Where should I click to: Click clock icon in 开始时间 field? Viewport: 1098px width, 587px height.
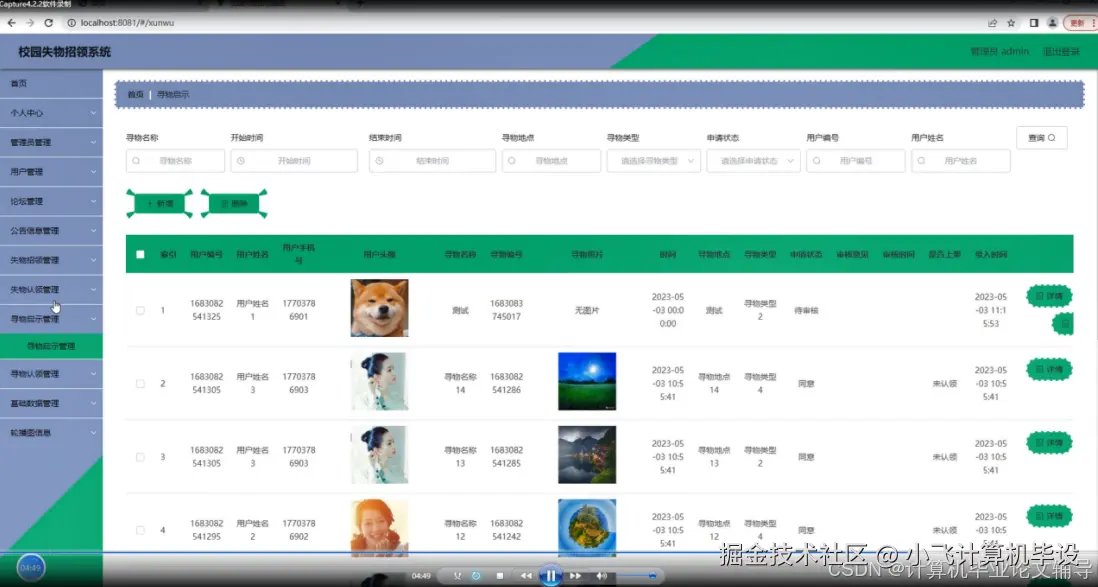(x=241, y=160)
